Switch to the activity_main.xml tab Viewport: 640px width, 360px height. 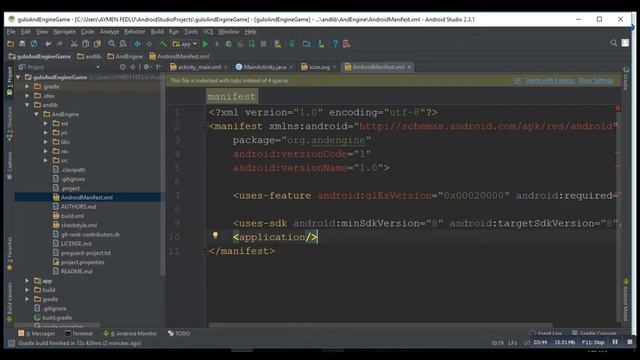[199, 67]
